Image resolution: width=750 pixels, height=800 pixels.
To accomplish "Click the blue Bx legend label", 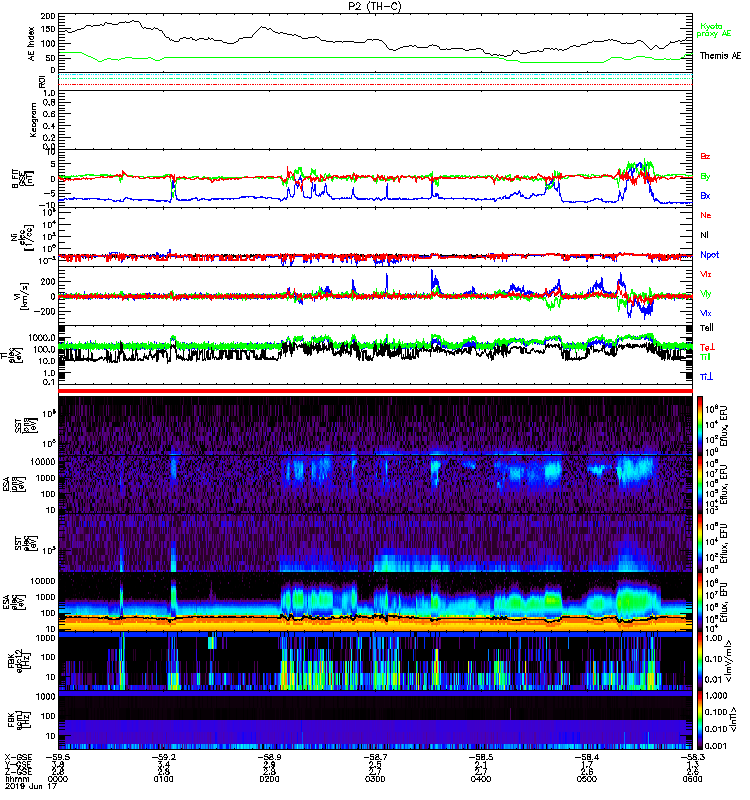I will click(x=705, y=195).
